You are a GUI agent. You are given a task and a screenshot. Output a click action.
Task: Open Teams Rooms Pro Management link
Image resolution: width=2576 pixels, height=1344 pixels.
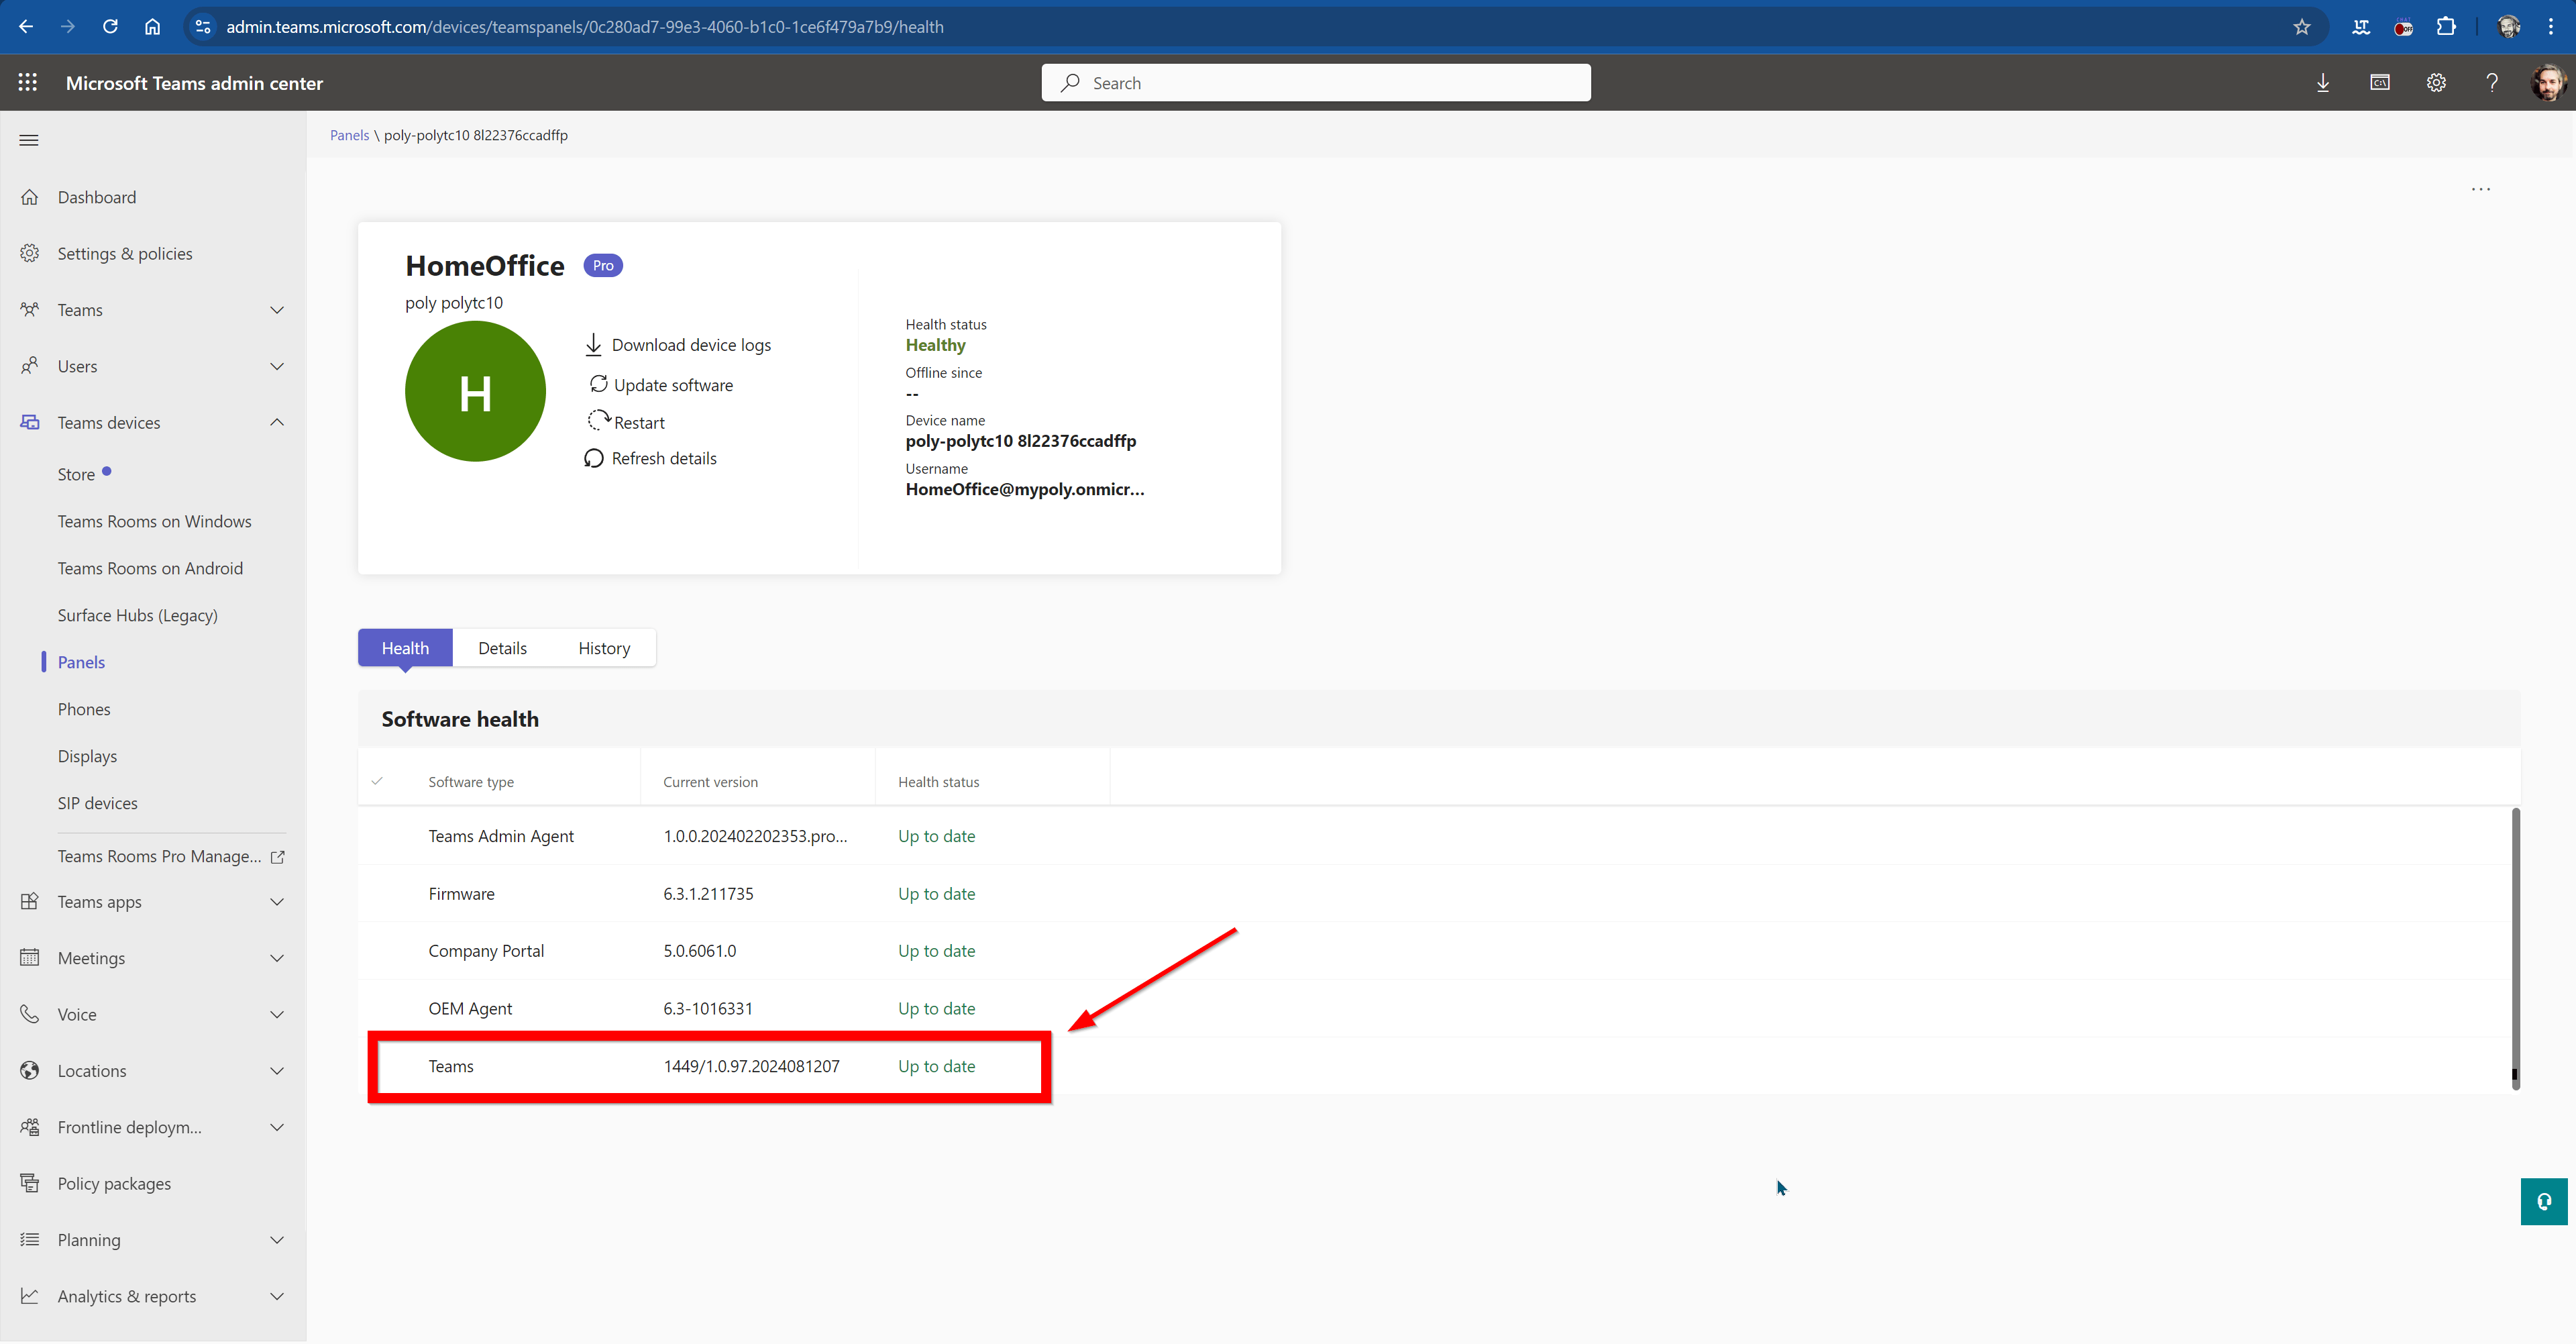171,856
